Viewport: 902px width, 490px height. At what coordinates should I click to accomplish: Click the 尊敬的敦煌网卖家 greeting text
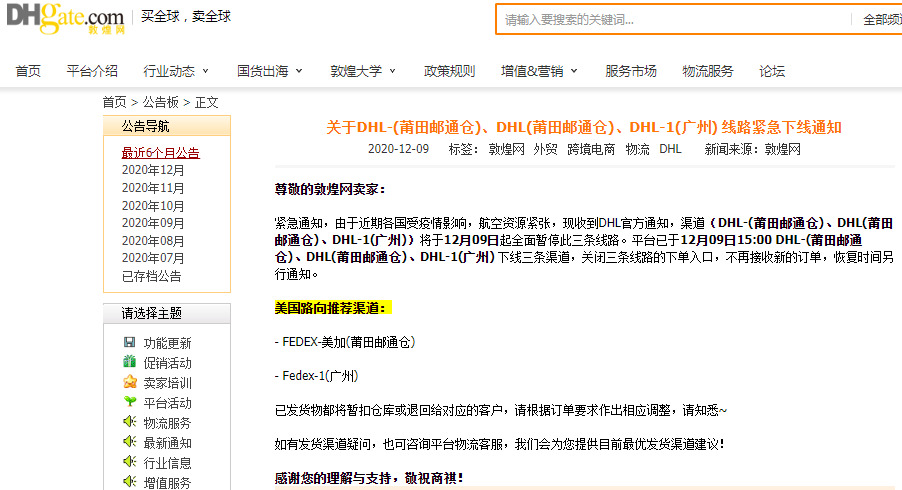click(x=330, y=189)
